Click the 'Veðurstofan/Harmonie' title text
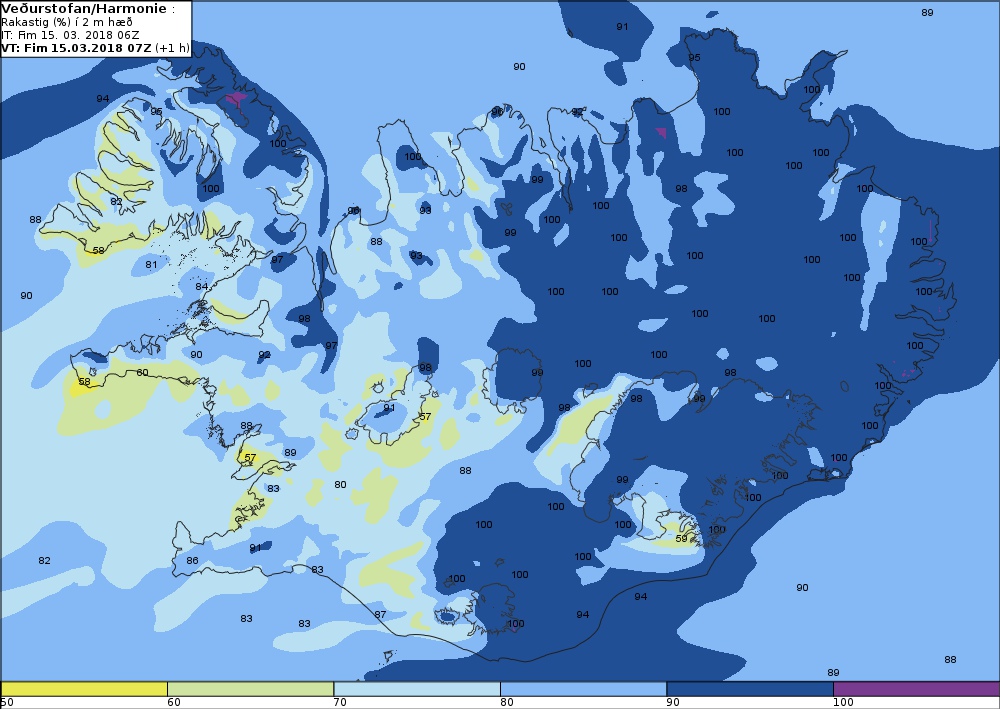The image size is (1000, 709). click(84, 9)
